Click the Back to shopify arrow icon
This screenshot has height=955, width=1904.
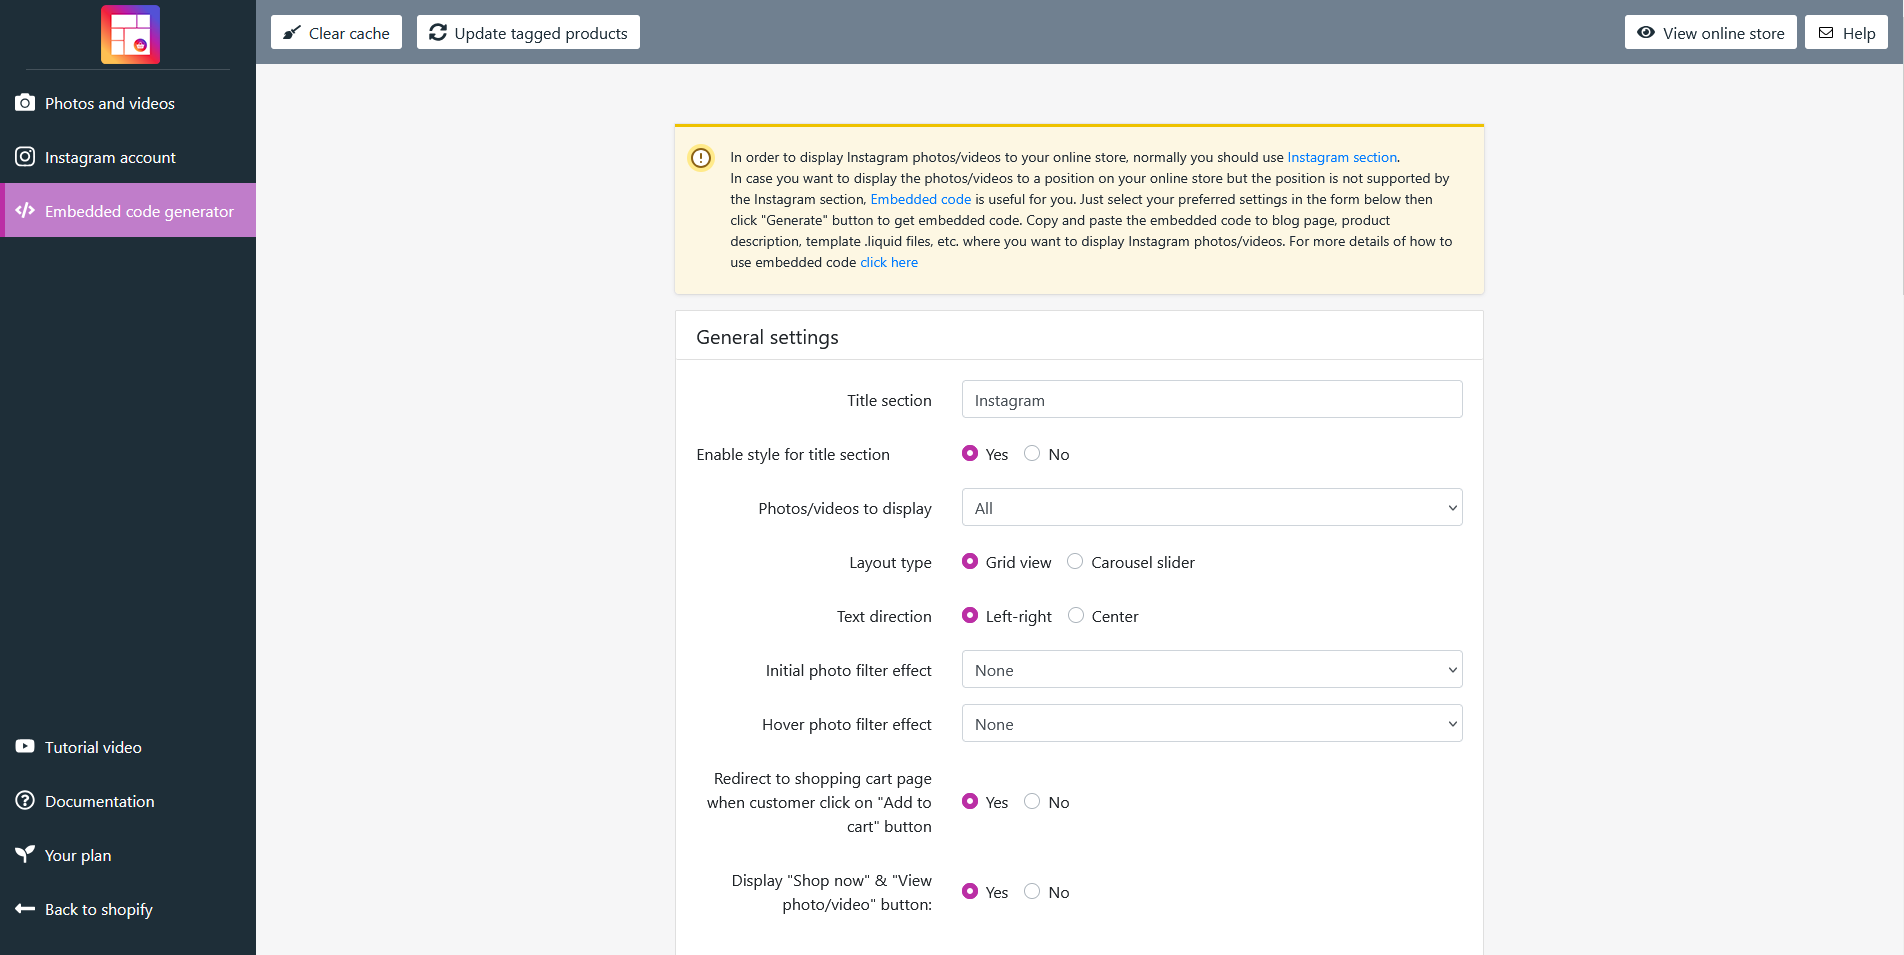click(25, 909)
